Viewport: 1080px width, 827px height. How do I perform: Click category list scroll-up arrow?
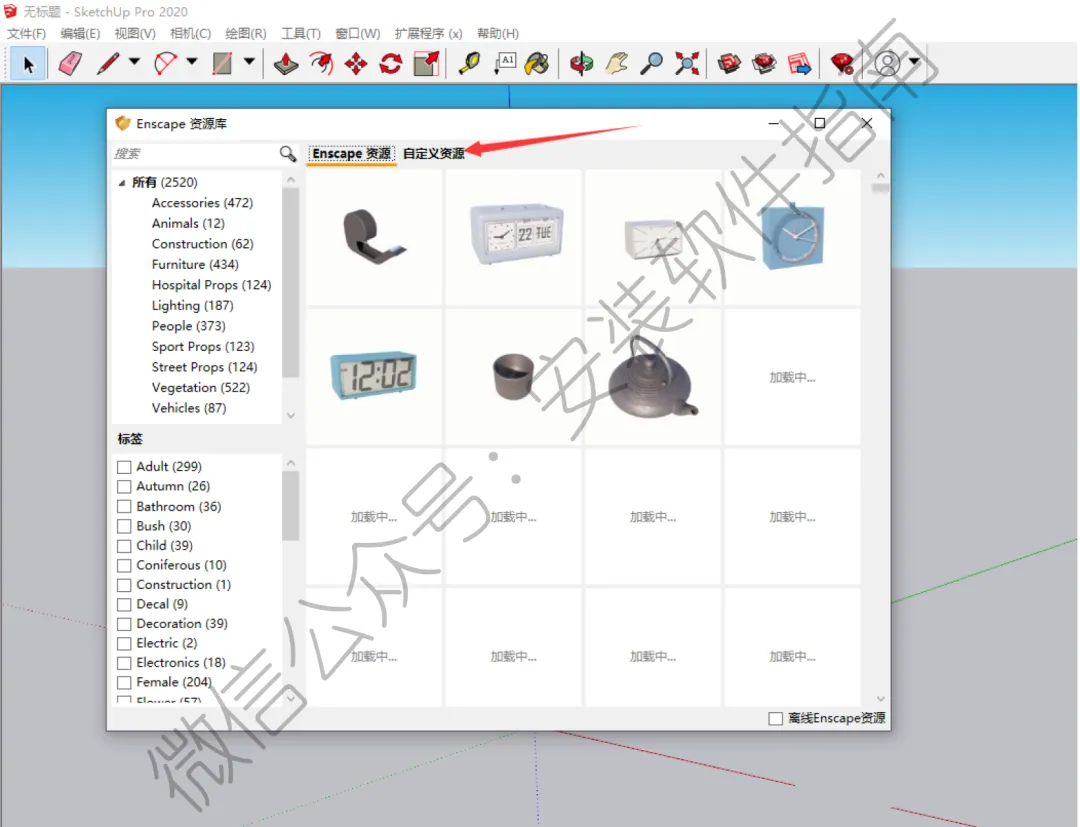(291, 180)
